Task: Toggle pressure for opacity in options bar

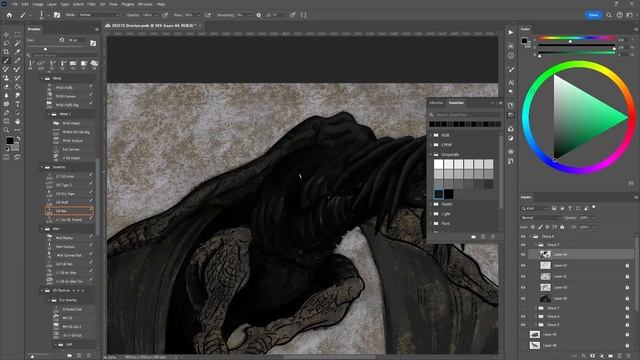Action: pyautogui.click(x=165, y=15)
